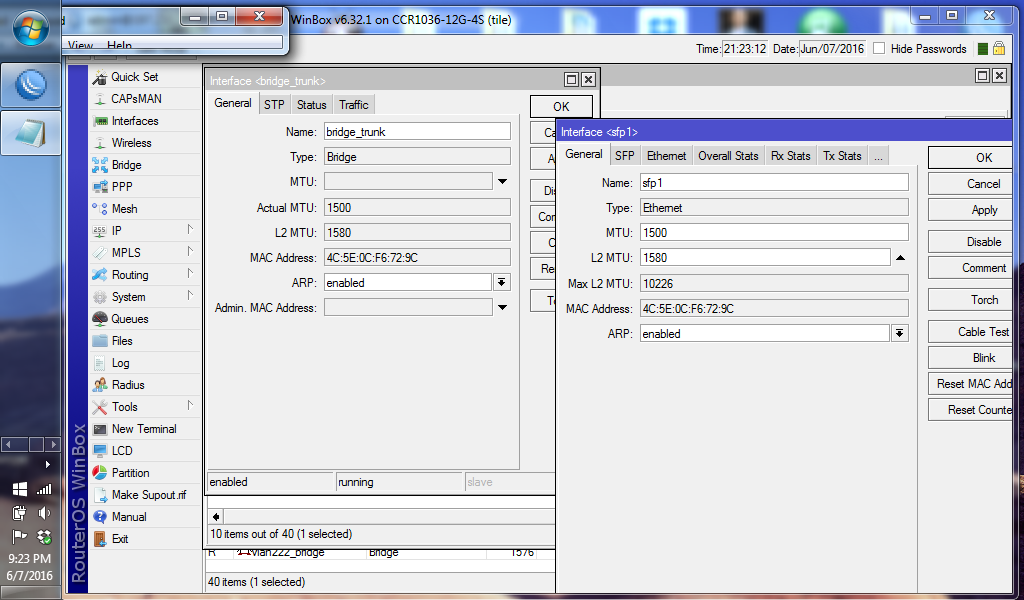
Task: Switch to Traffic tab in bridge_trunk
Action: click(354, 104)
